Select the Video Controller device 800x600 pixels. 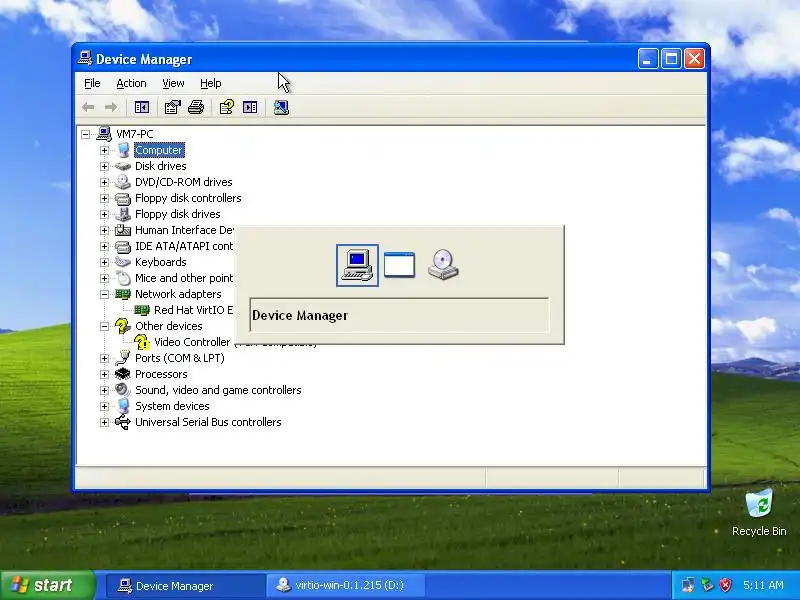point(192,342)
